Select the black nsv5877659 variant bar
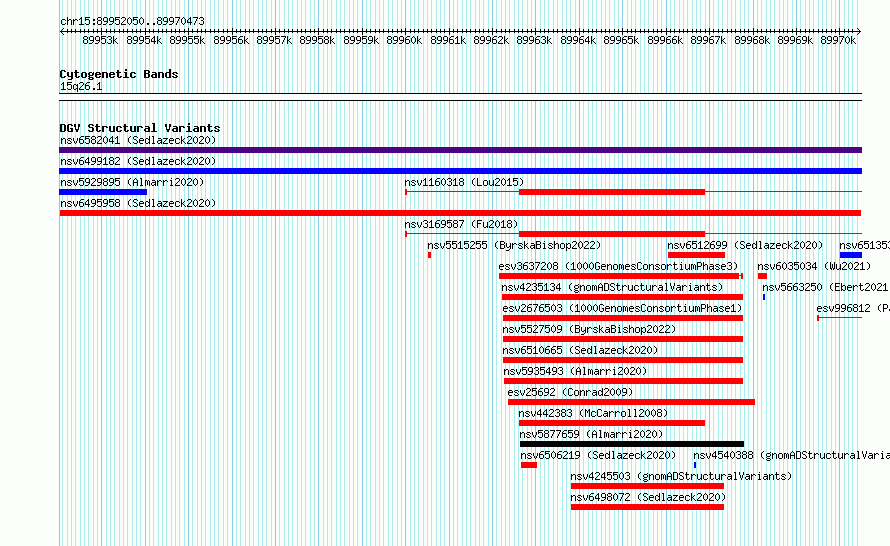Viewport: 890px width, 546px height. (x=632, y=444)
